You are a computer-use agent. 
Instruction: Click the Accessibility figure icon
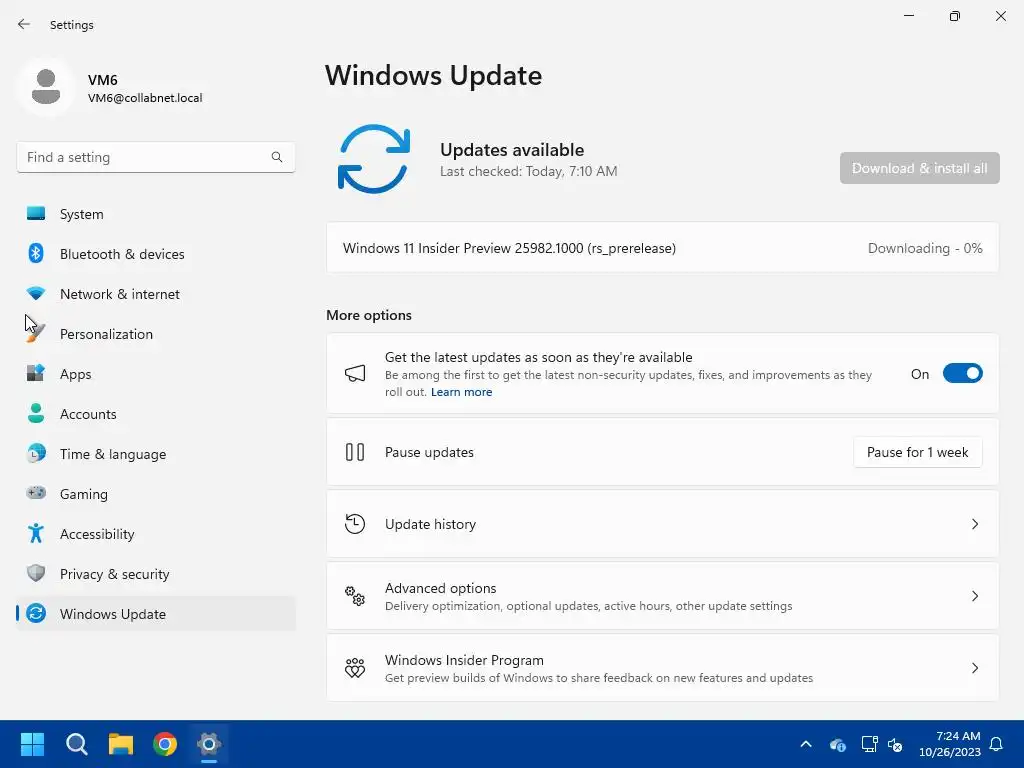pos(36,534)
